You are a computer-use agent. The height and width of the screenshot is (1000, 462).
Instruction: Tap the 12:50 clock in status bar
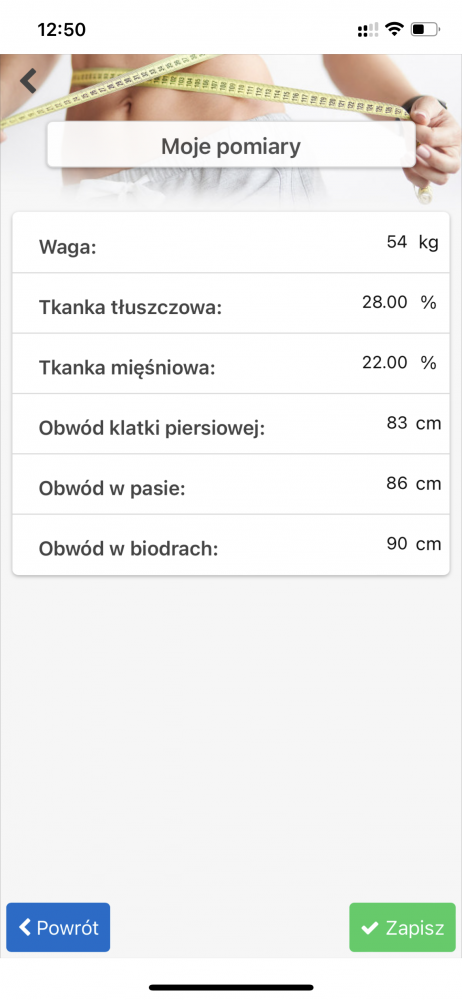click(61, 29)
